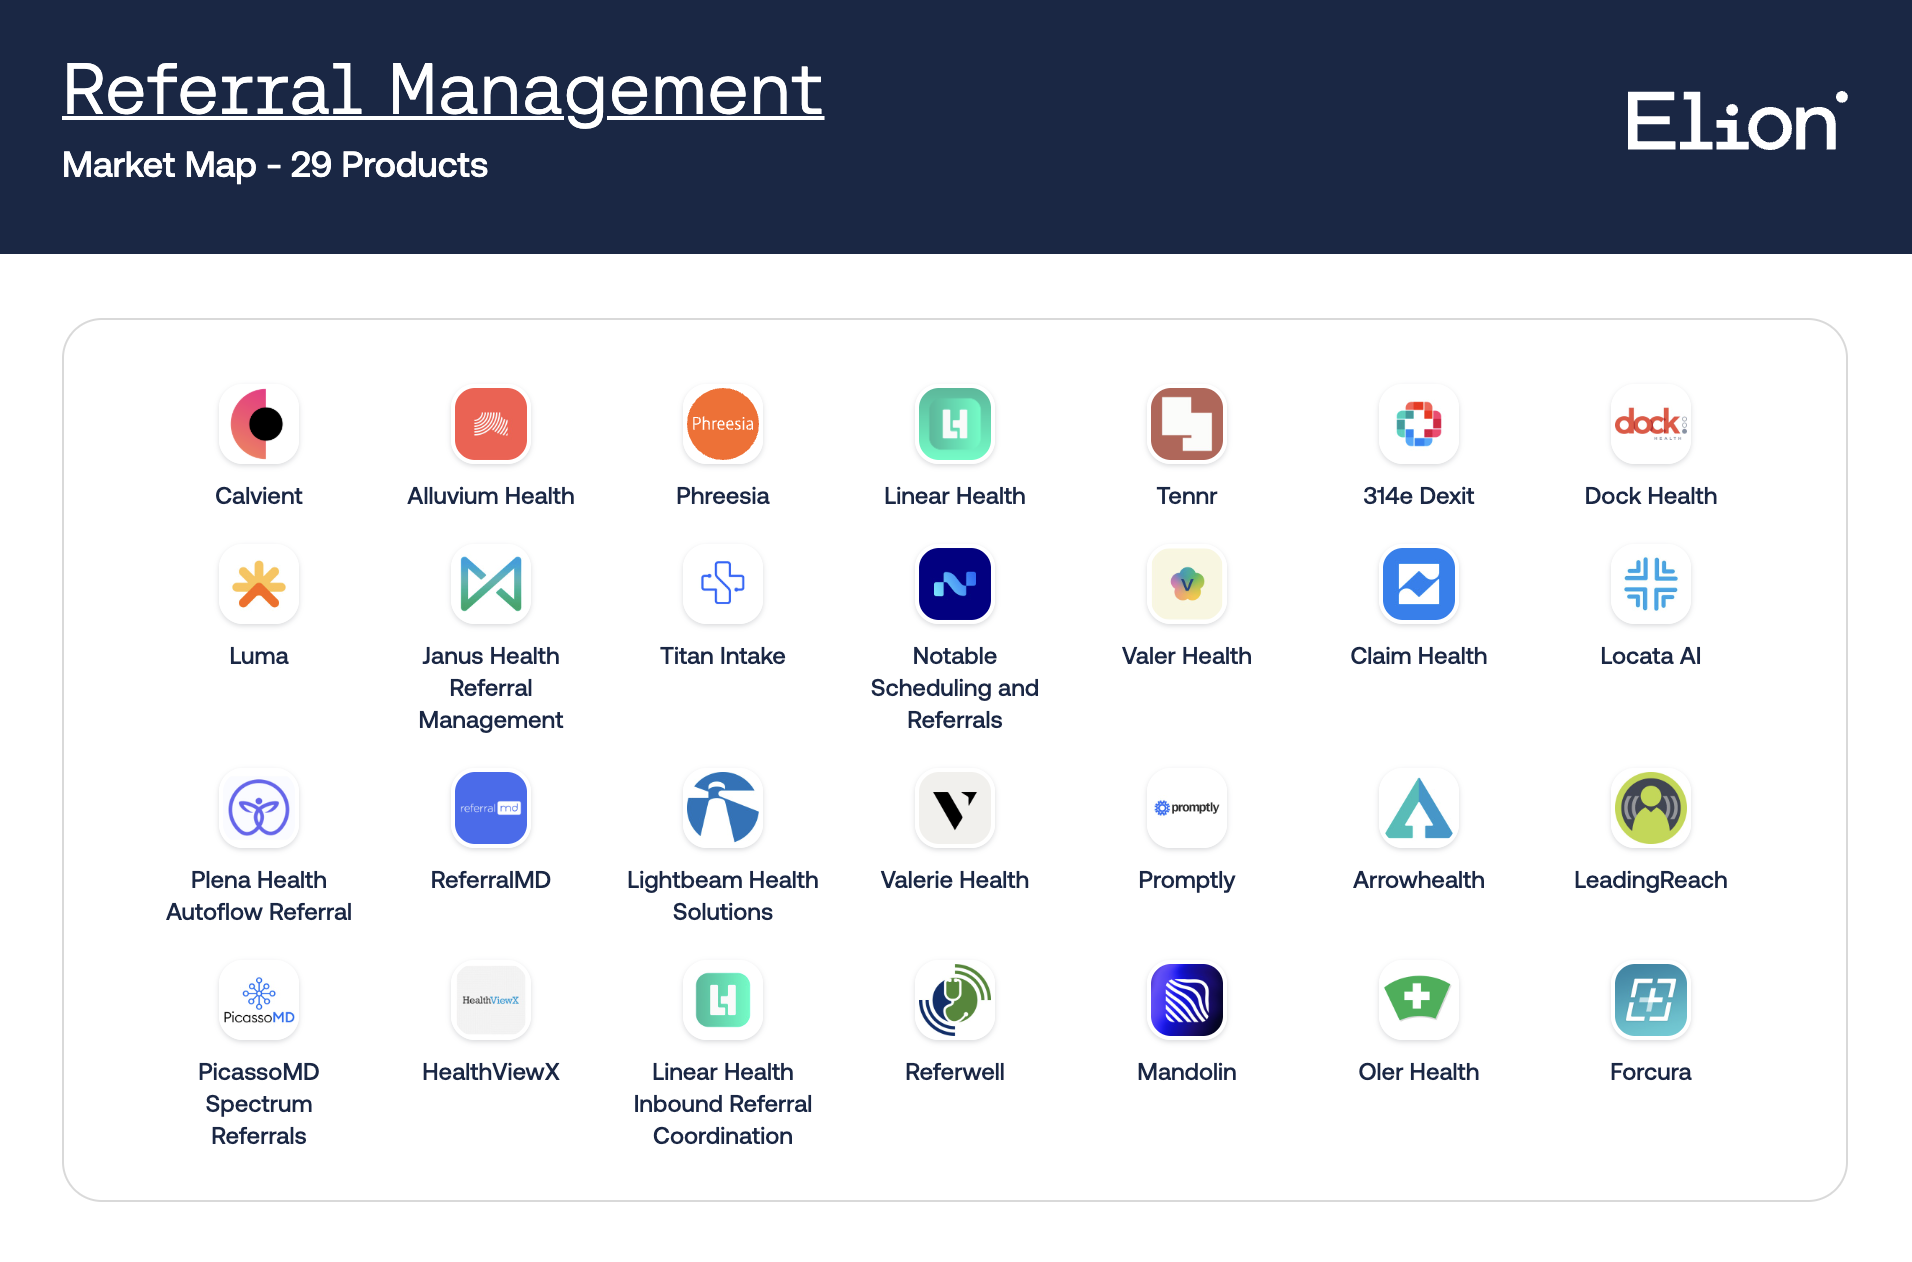Click Lightbeam Health Solutions lighthouse icon

pyautogui.click(x=723, y=808)
